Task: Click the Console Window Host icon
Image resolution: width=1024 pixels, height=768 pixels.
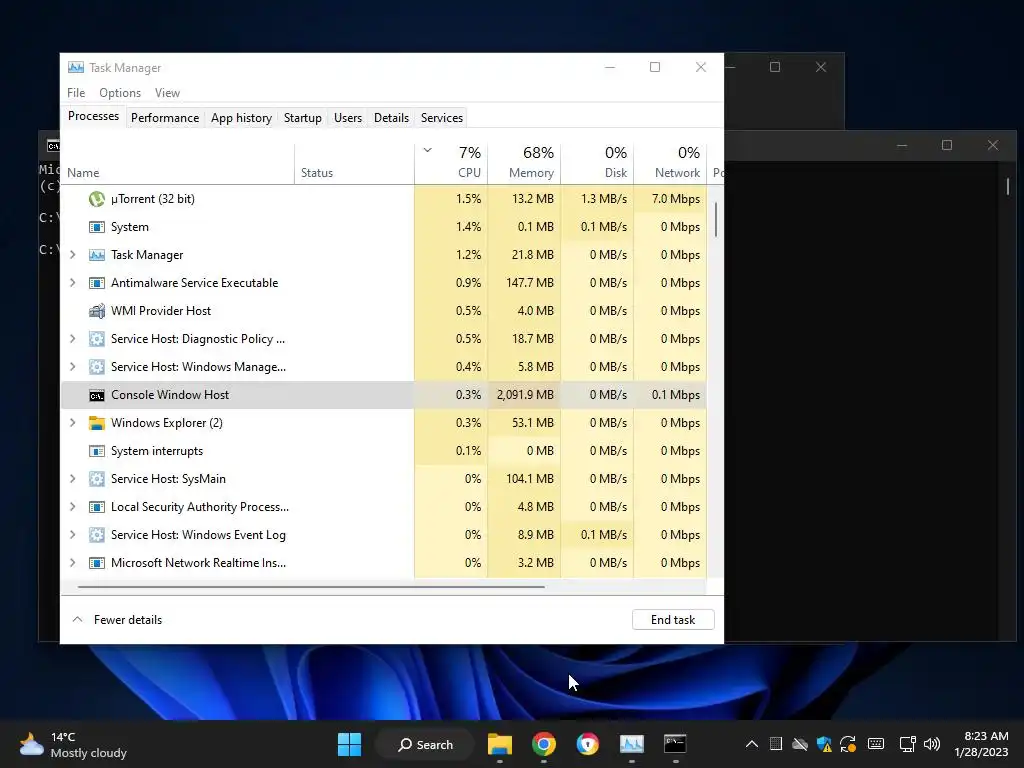Action: click(x=97, y=396)
